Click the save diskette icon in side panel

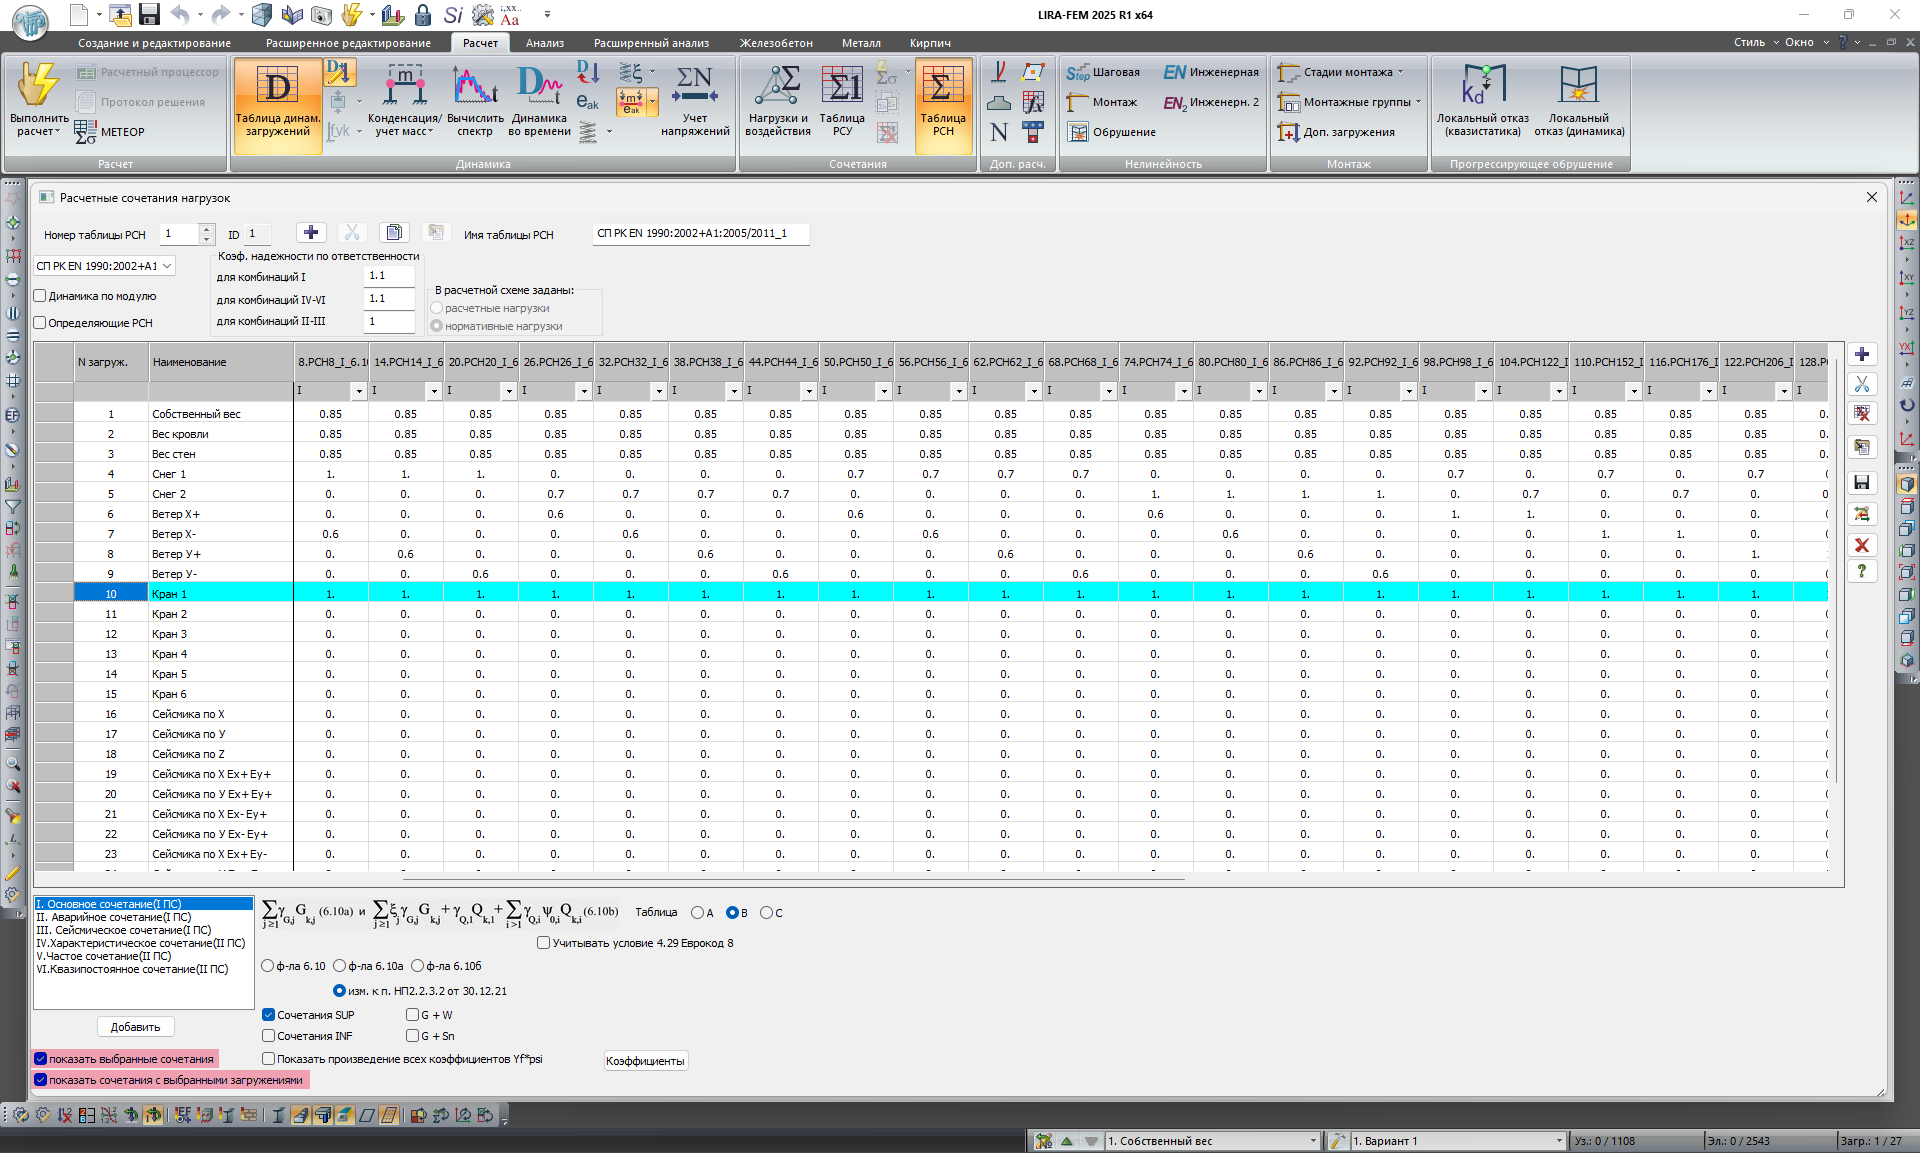pyautogui.click(x=1861, y=483)
